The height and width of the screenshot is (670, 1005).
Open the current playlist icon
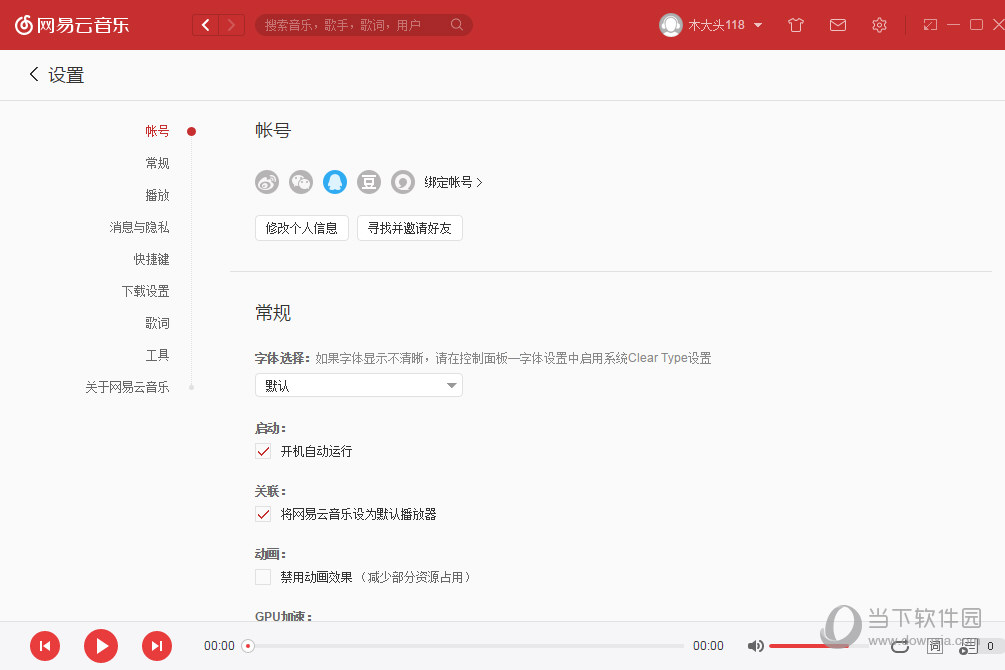(x=967, y=646)
